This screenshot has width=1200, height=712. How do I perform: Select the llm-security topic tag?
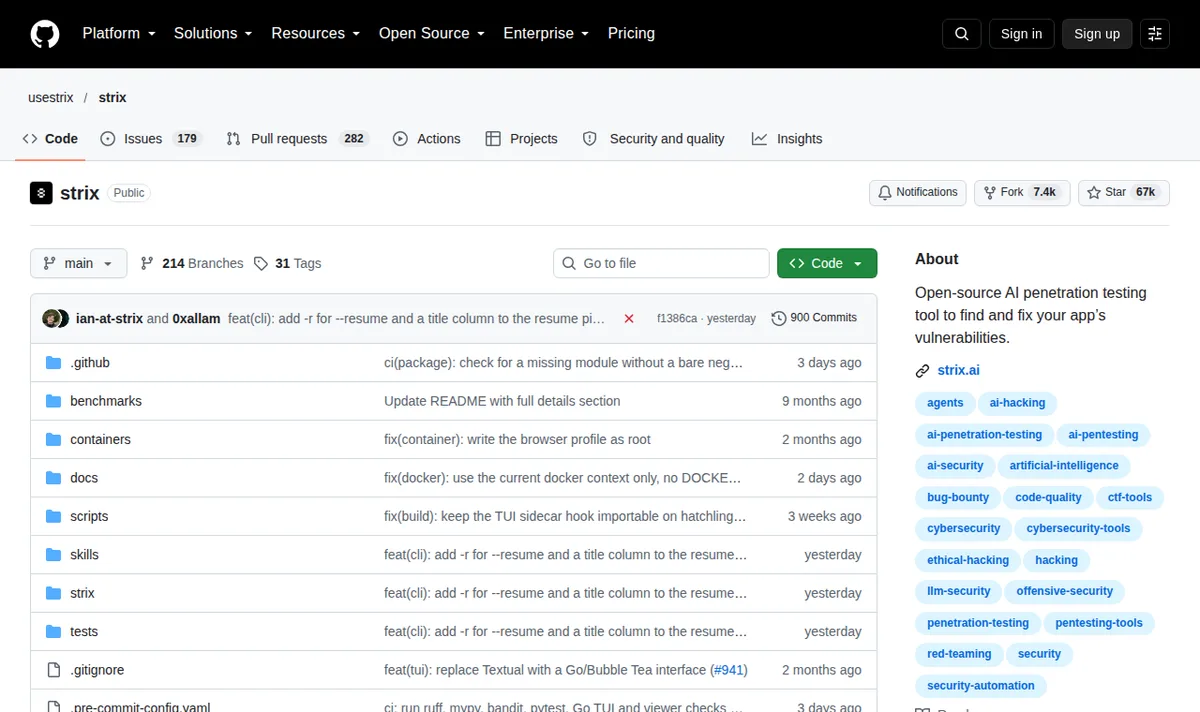[x=958, y=591]
